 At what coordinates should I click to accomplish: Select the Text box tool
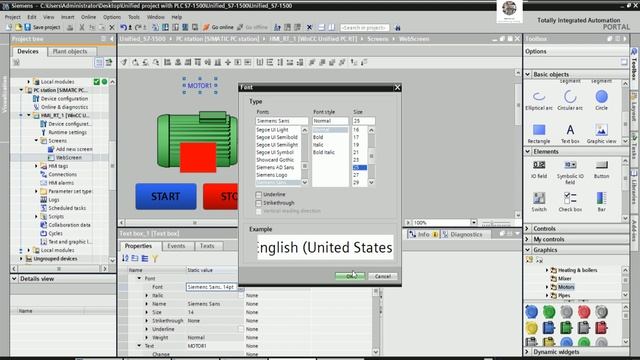click(570, 133)
